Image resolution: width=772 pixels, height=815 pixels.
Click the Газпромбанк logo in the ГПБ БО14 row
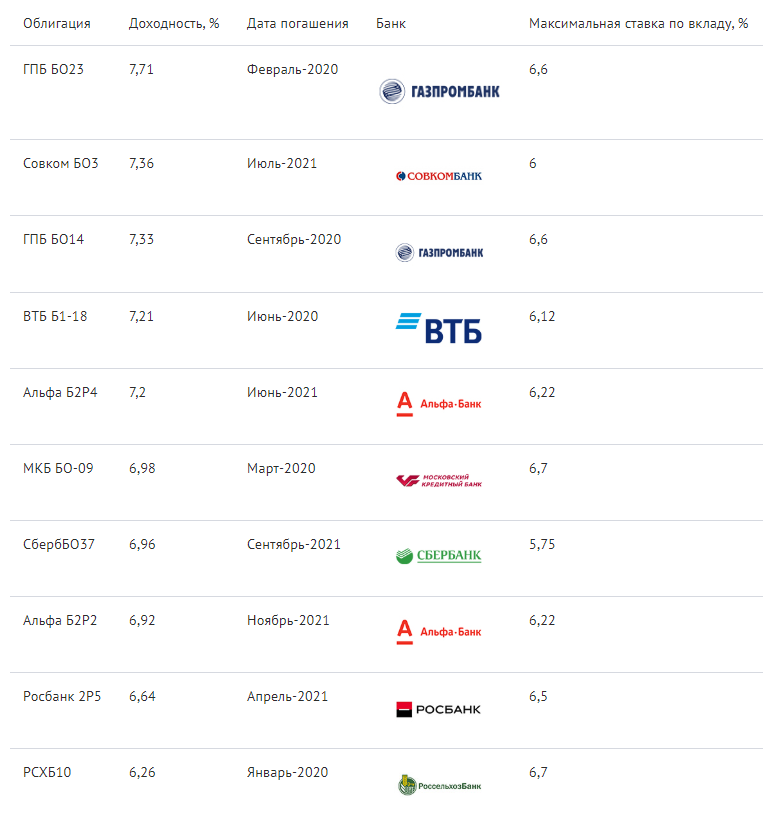439,253
